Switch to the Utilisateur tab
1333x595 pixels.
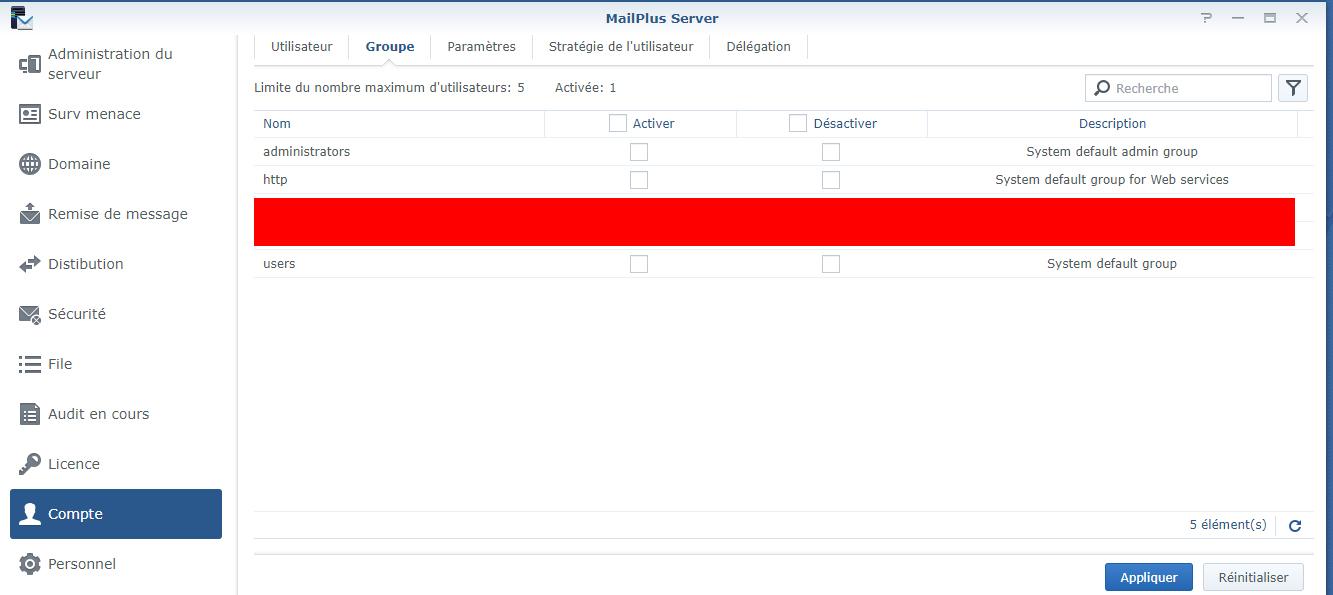point(302,47)
